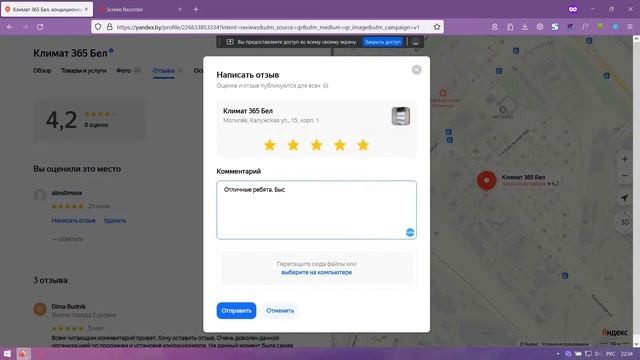This screenshot has height=360, width=640.
Task: Click the red Климат 365 Бел map pin
Action: click(x=487, y=181)
